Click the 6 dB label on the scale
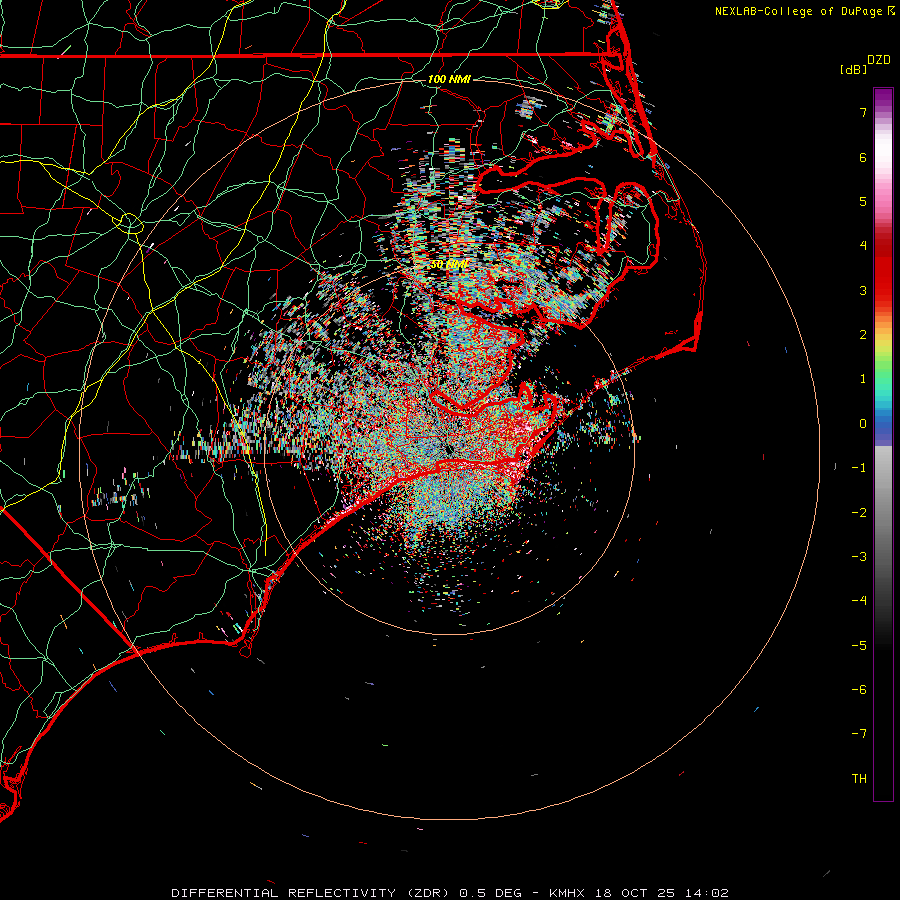900x900 pixels. 863,157
